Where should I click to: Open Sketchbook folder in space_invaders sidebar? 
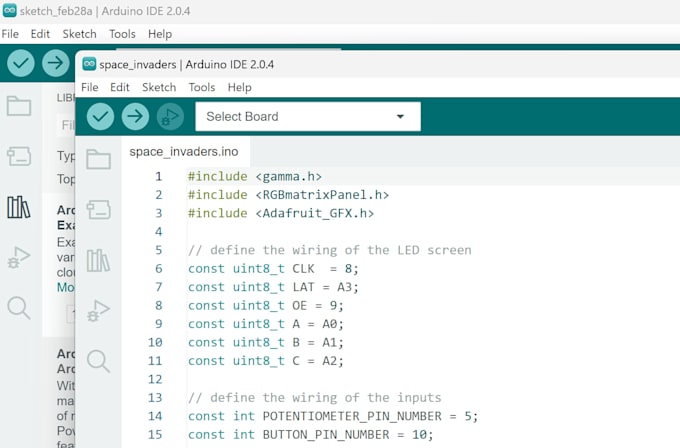(x=98, y=159)
